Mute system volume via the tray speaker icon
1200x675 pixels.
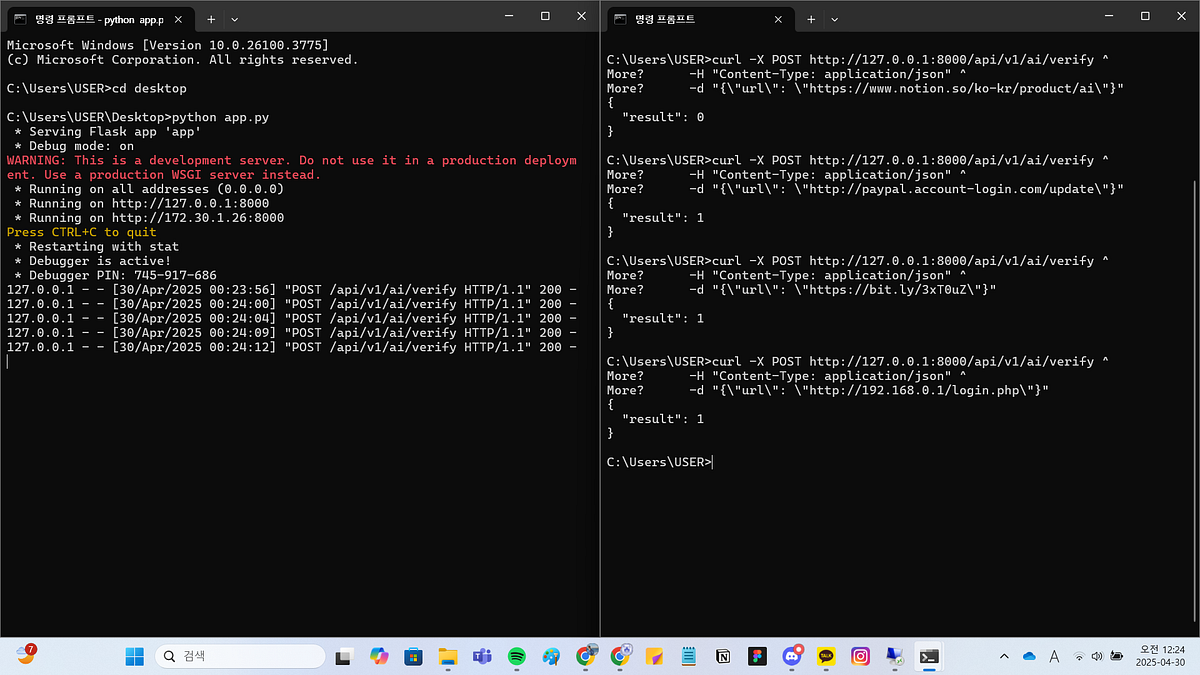1097,657
